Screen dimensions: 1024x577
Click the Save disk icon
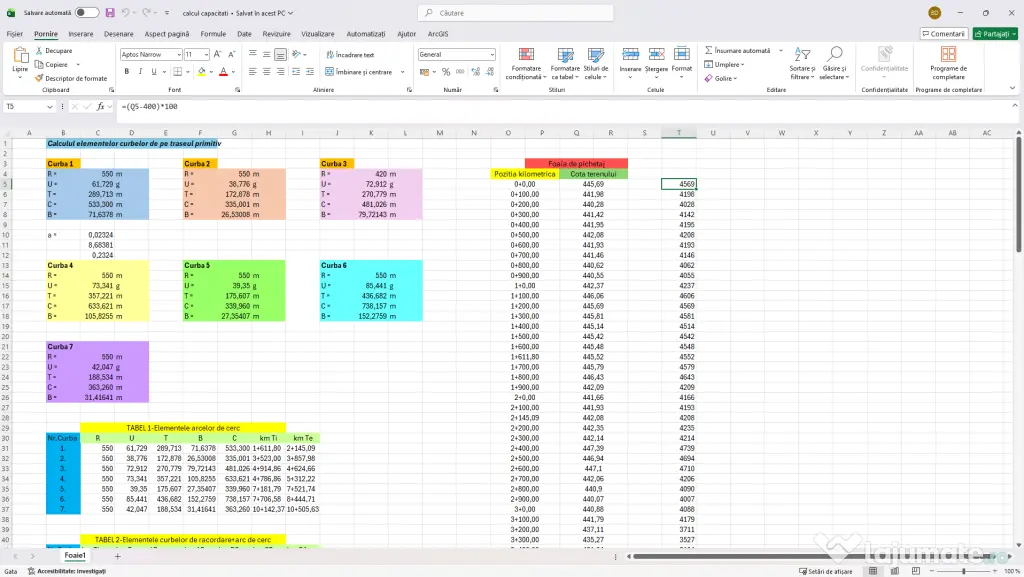tap(110, 12)
